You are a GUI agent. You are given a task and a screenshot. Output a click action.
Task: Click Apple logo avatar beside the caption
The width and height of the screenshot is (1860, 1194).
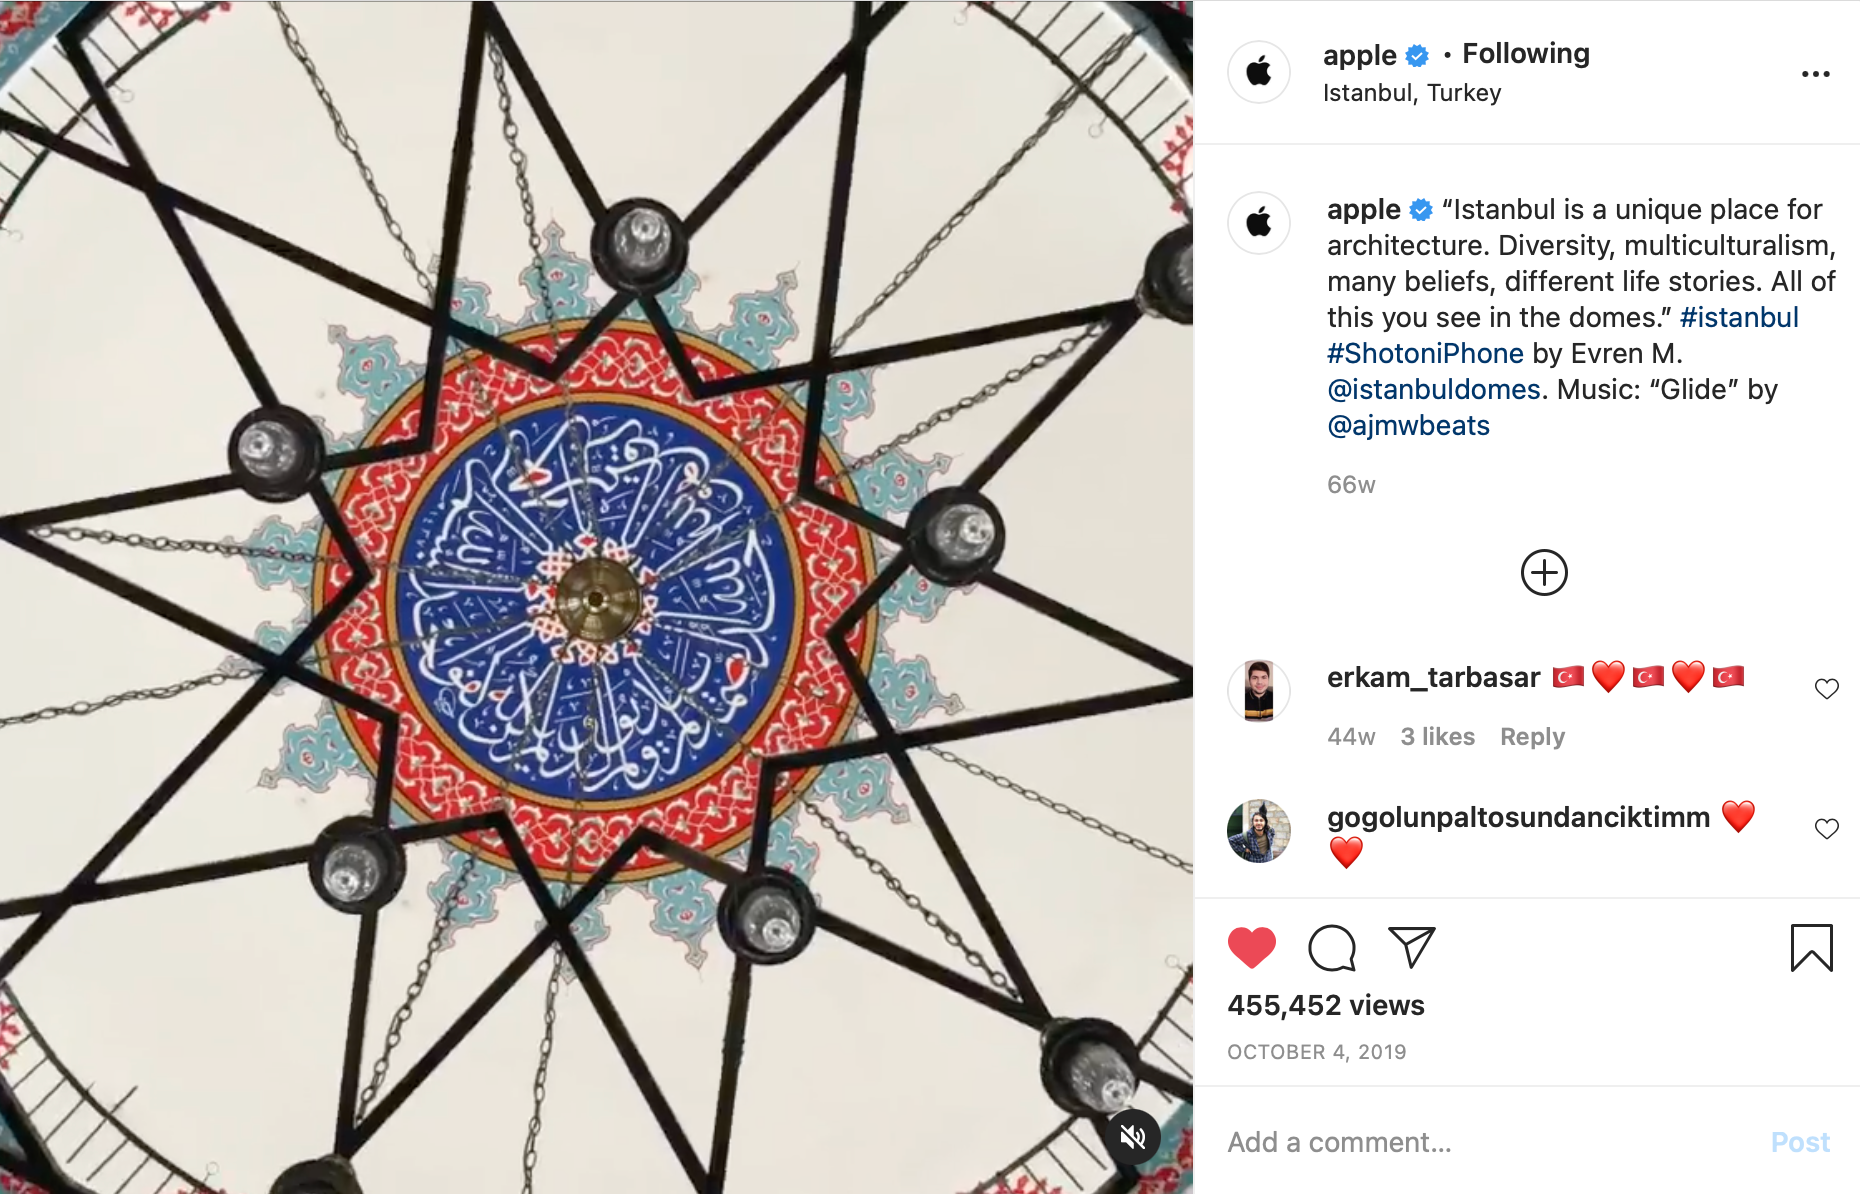click(x=1259, y=222)
